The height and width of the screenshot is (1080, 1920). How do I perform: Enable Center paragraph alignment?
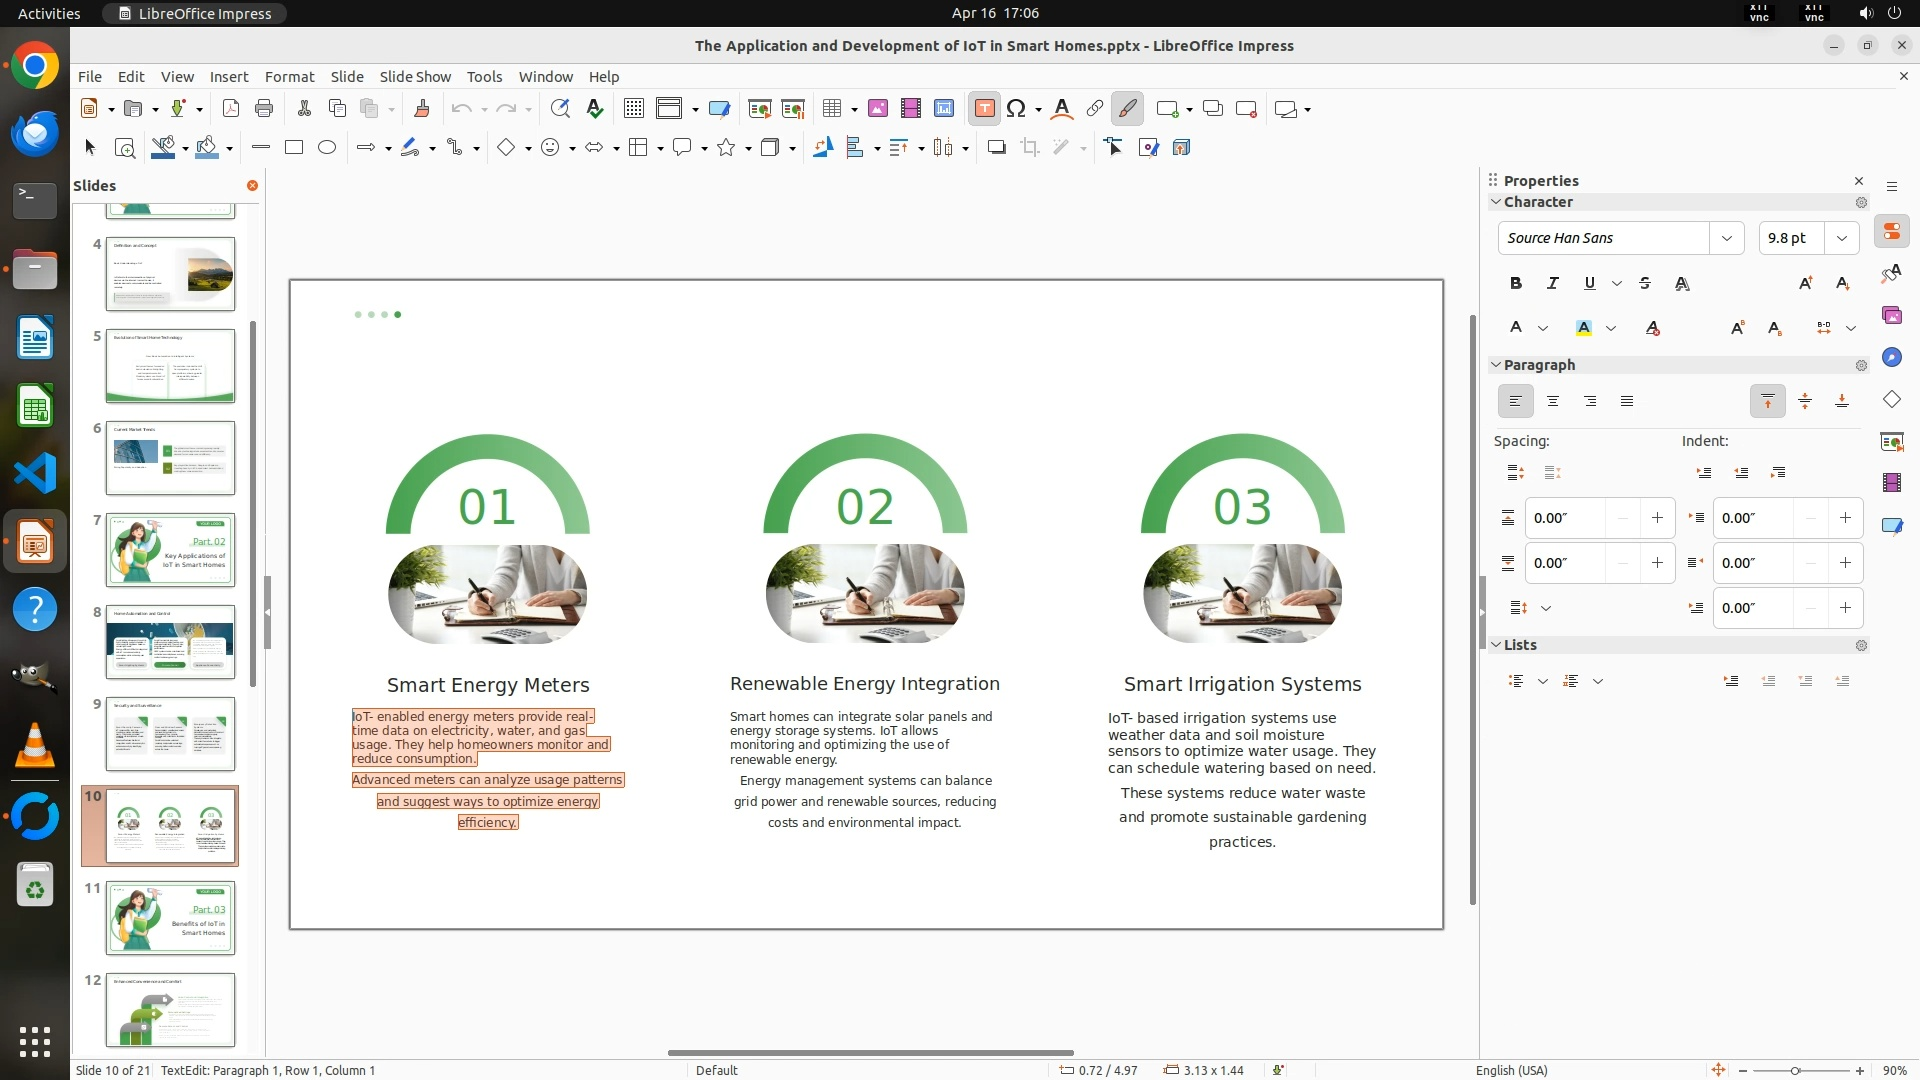pos(1553,402)
